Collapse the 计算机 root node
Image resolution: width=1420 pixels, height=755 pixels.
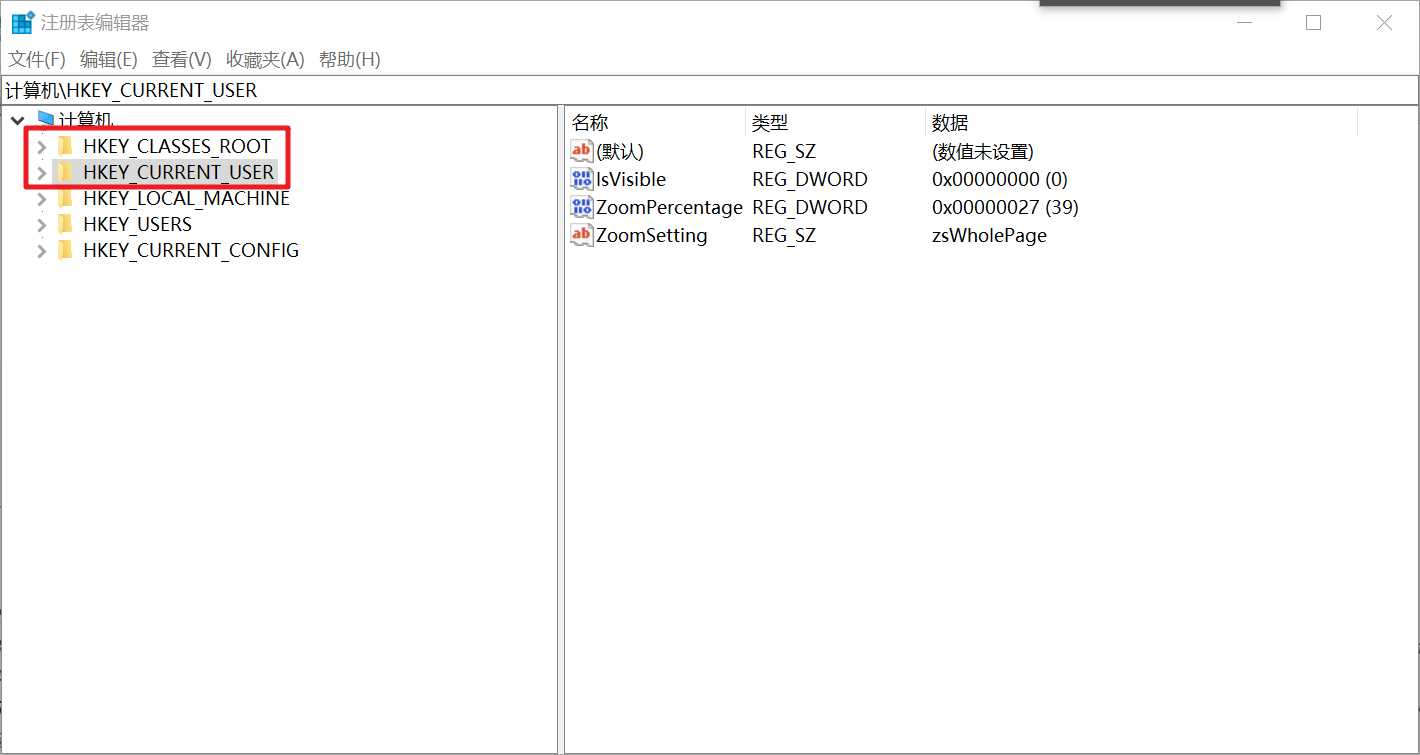(18, 120)
